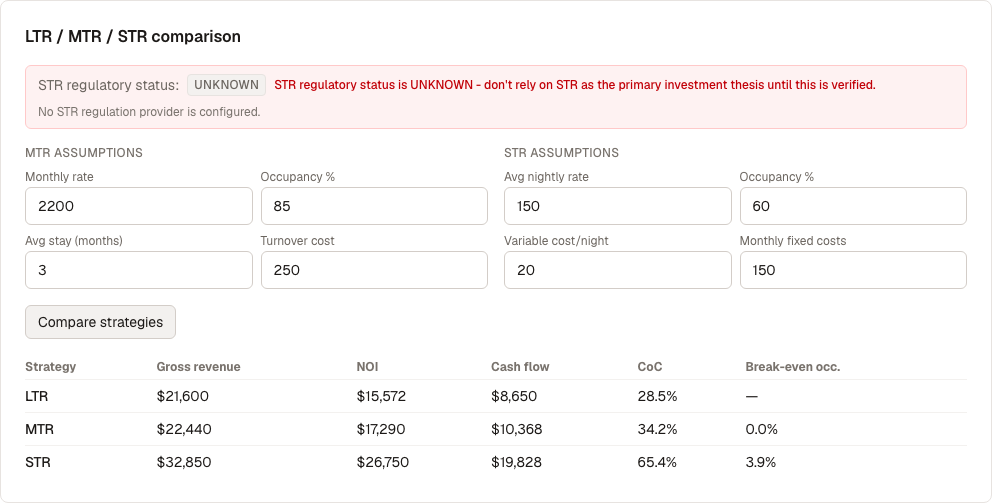Screen dimensions: 992x503
Task: Click the LTR CoC value 28.5%
Action: pos(657,397)
